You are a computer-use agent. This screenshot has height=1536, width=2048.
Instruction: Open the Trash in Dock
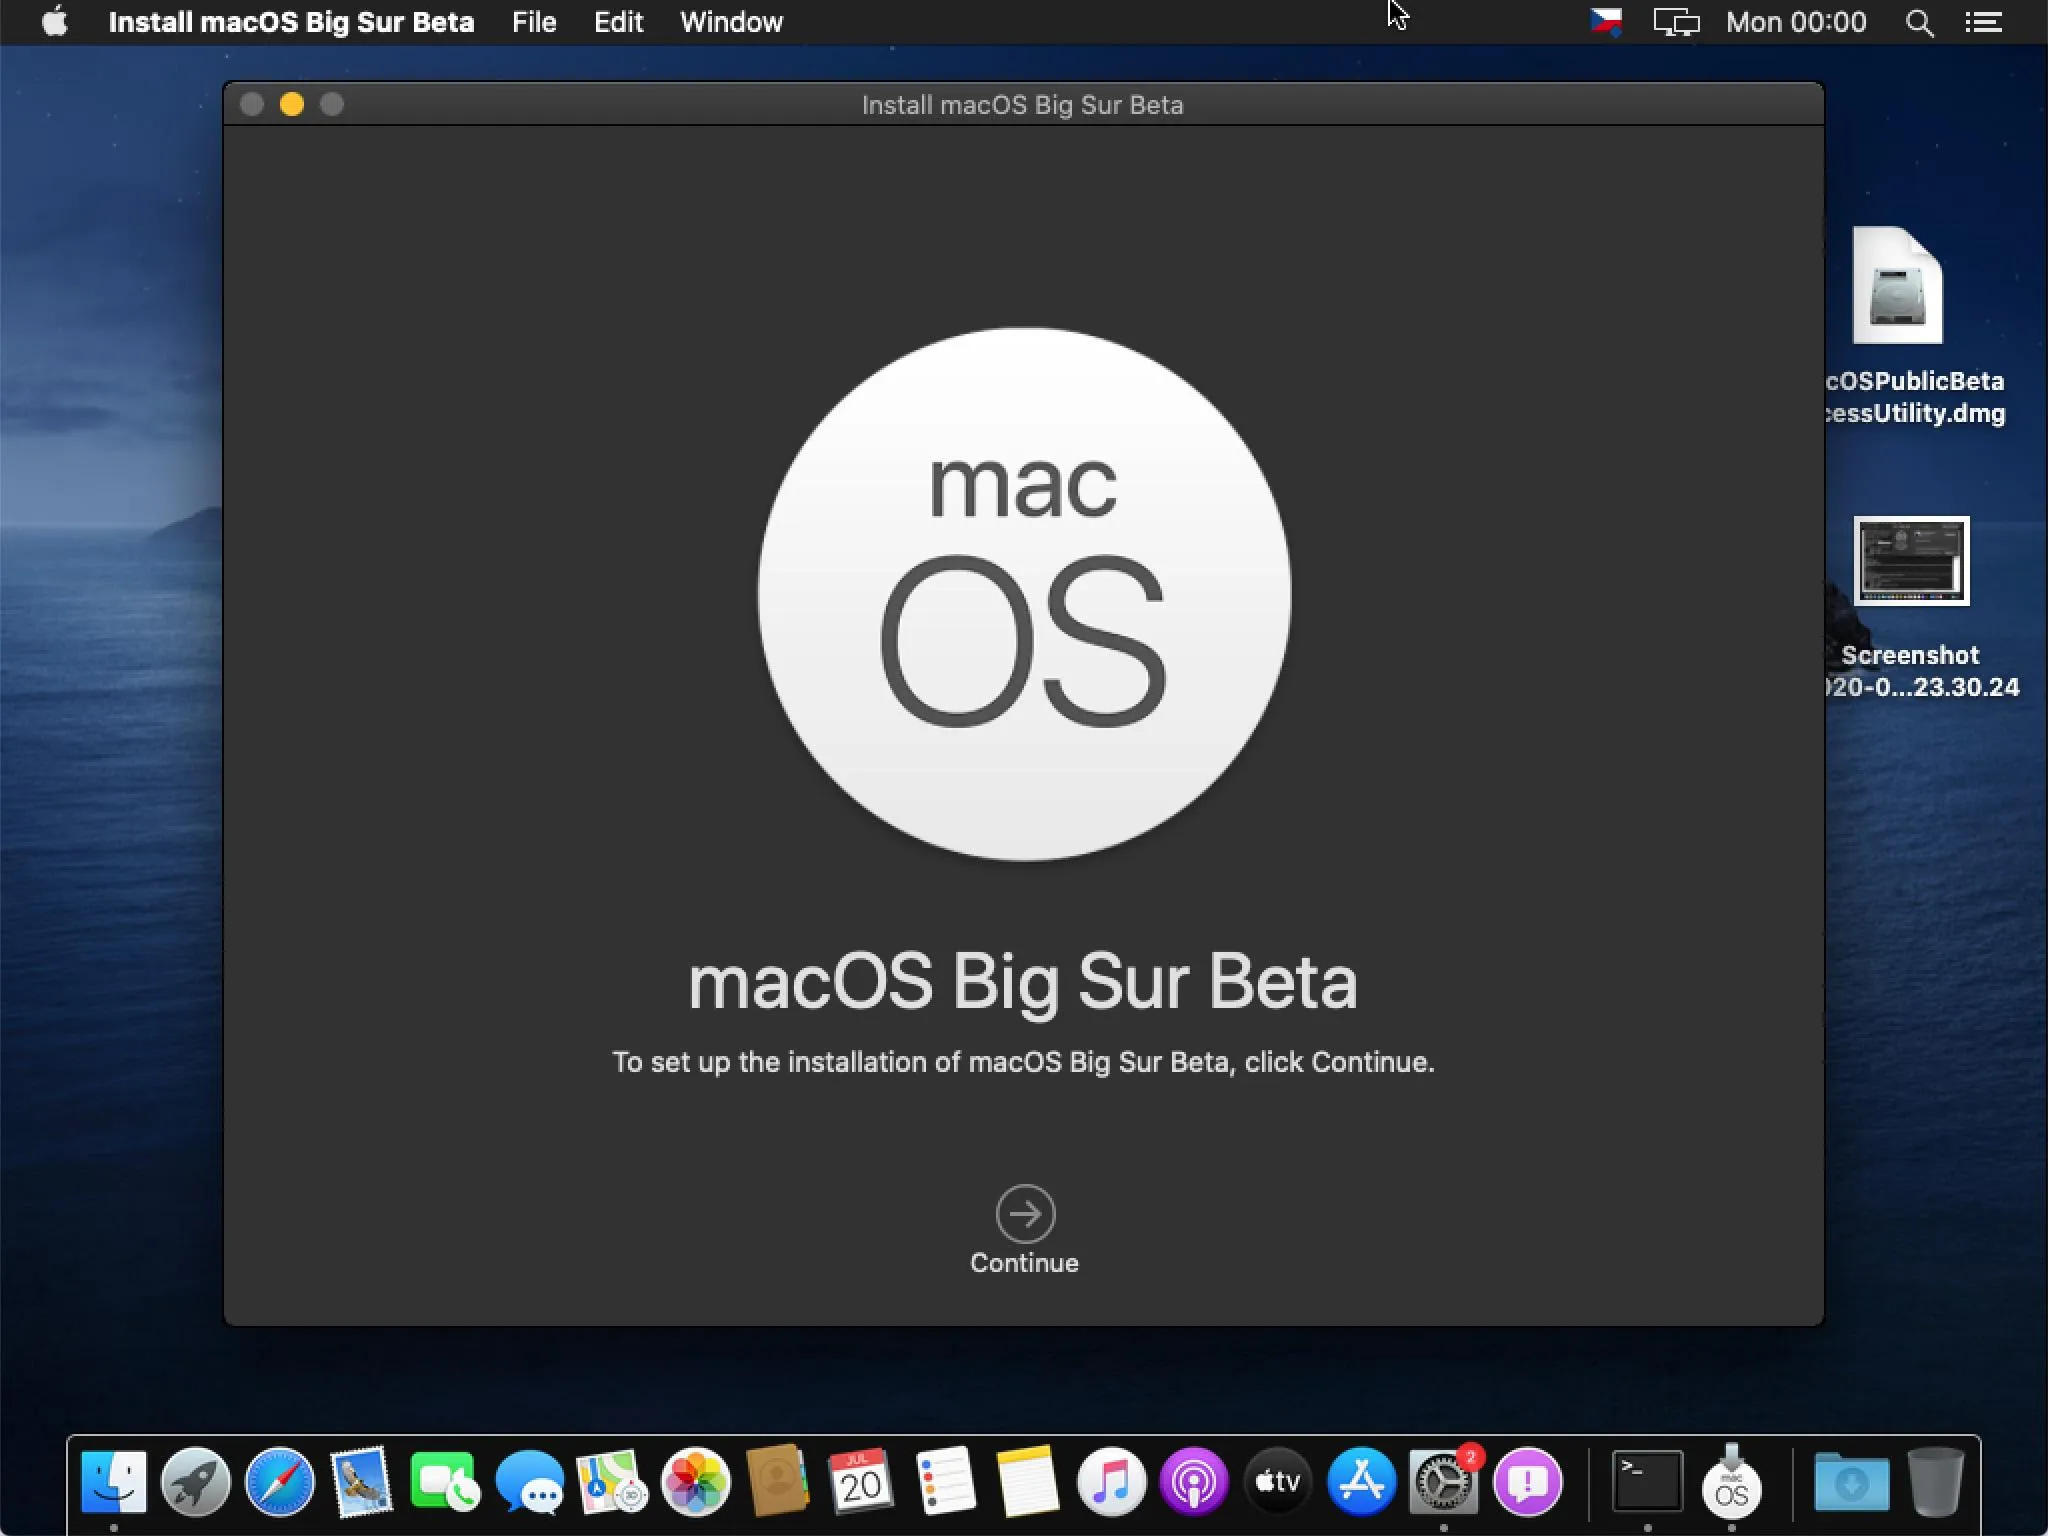(1935, 1481)
